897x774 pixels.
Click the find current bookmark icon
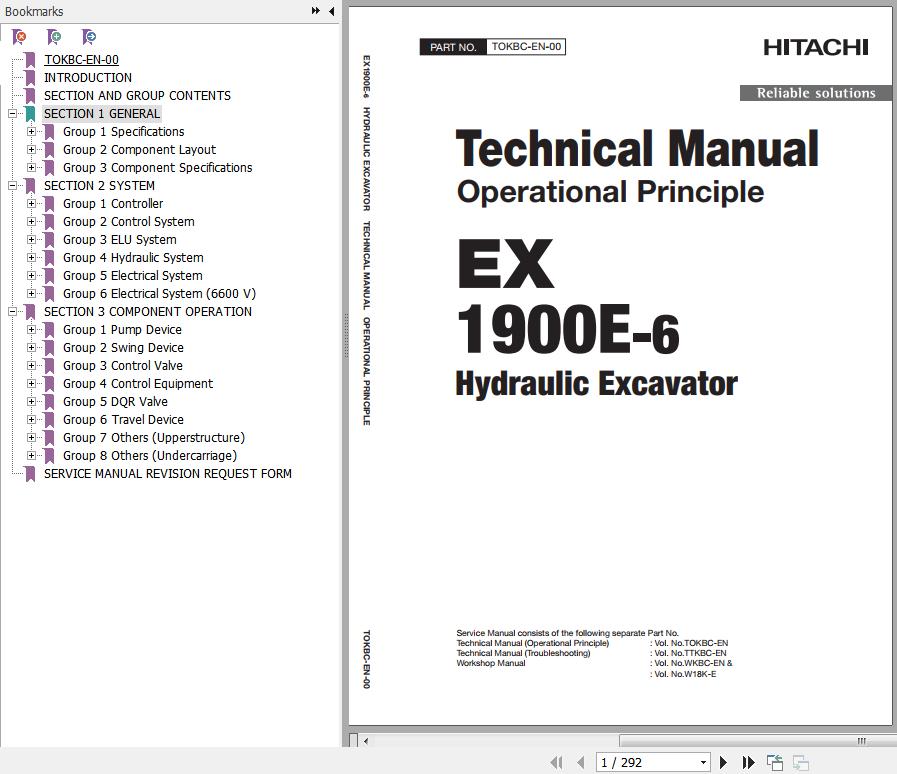coord(89,37)
